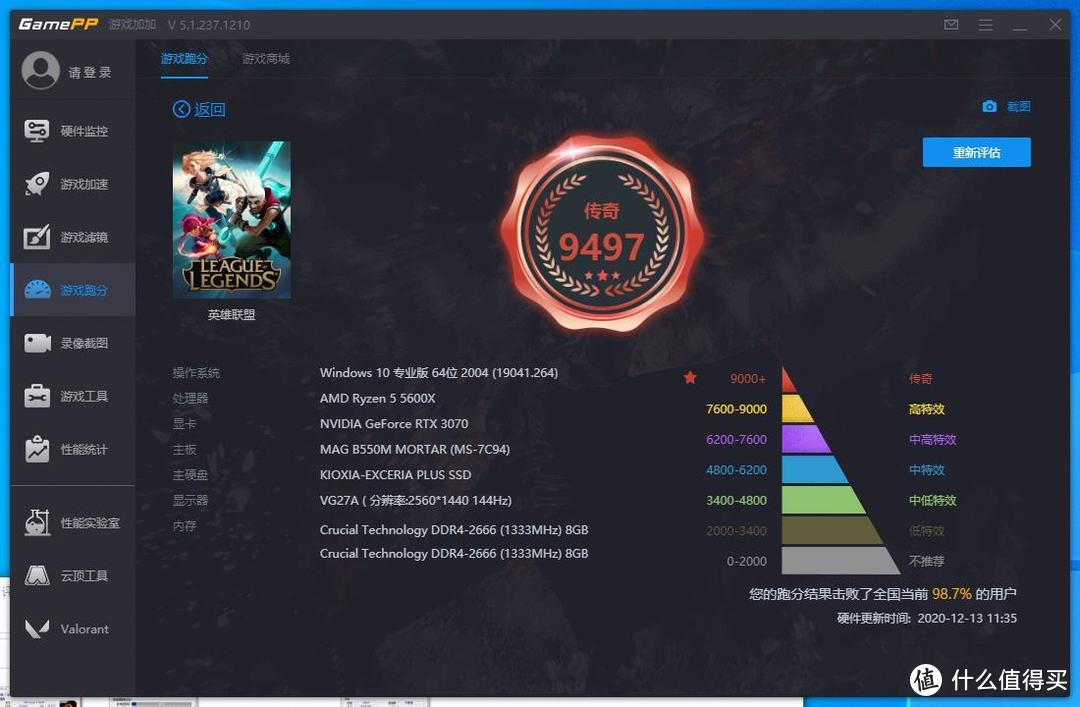1080x707 pixels.
Task: Click the gray 0-2000 pyramid tier
Action: pyautogui.click(x=837, y=560)
